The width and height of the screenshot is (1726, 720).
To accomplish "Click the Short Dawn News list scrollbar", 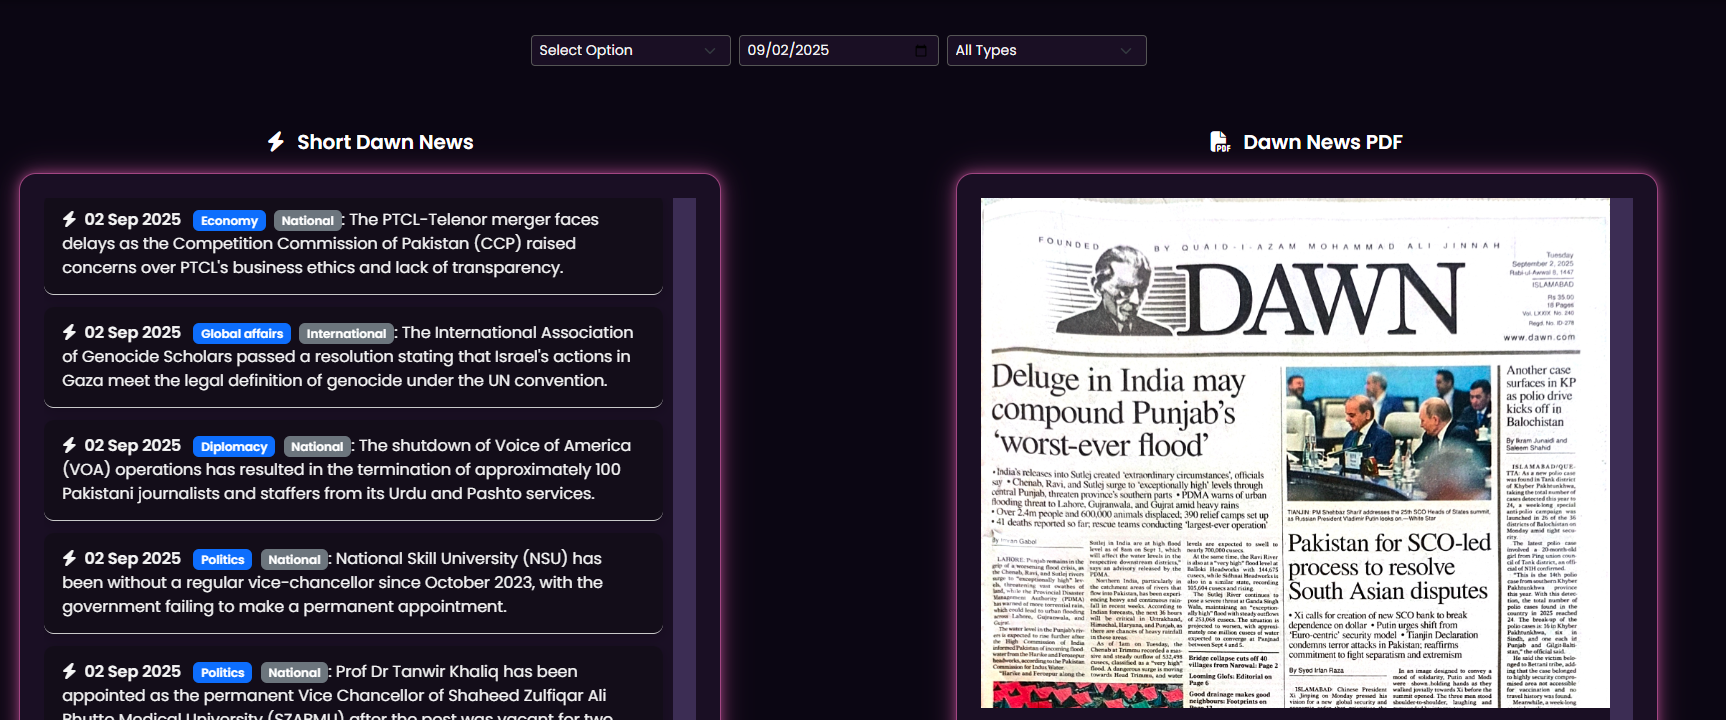I will [684, 452].
